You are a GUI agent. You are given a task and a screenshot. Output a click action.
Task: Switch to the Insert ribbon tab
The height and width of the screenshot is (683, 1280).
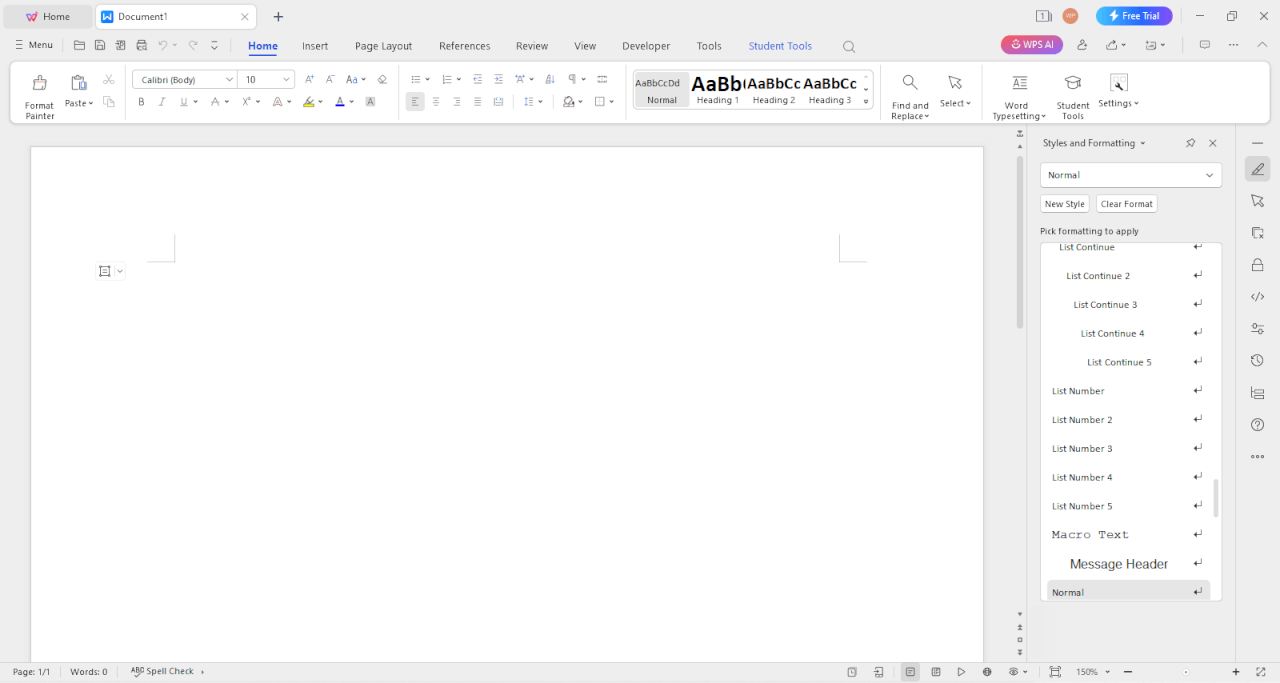[315, 45]
